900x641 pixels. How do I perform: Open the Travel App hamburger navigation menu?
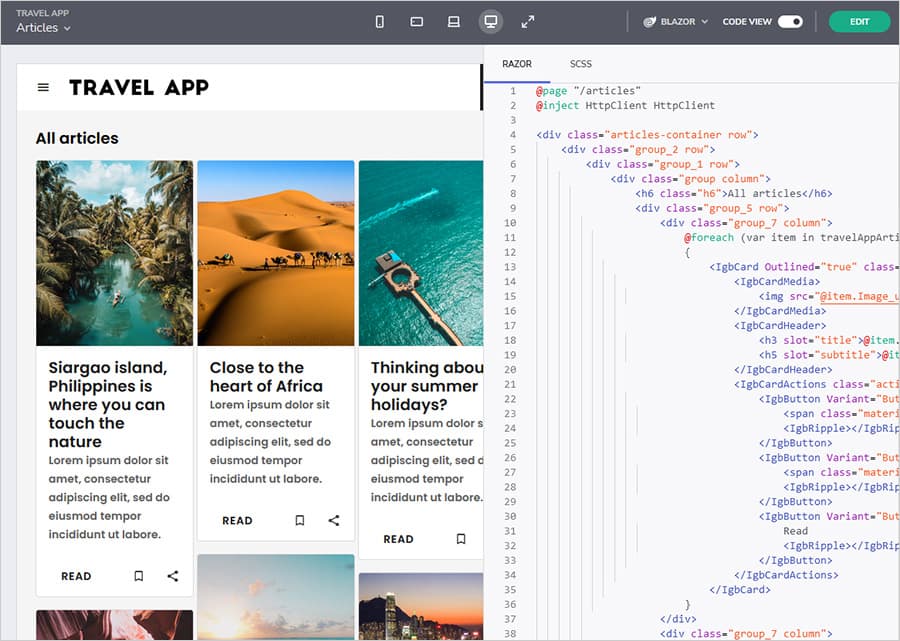(43, 87)
